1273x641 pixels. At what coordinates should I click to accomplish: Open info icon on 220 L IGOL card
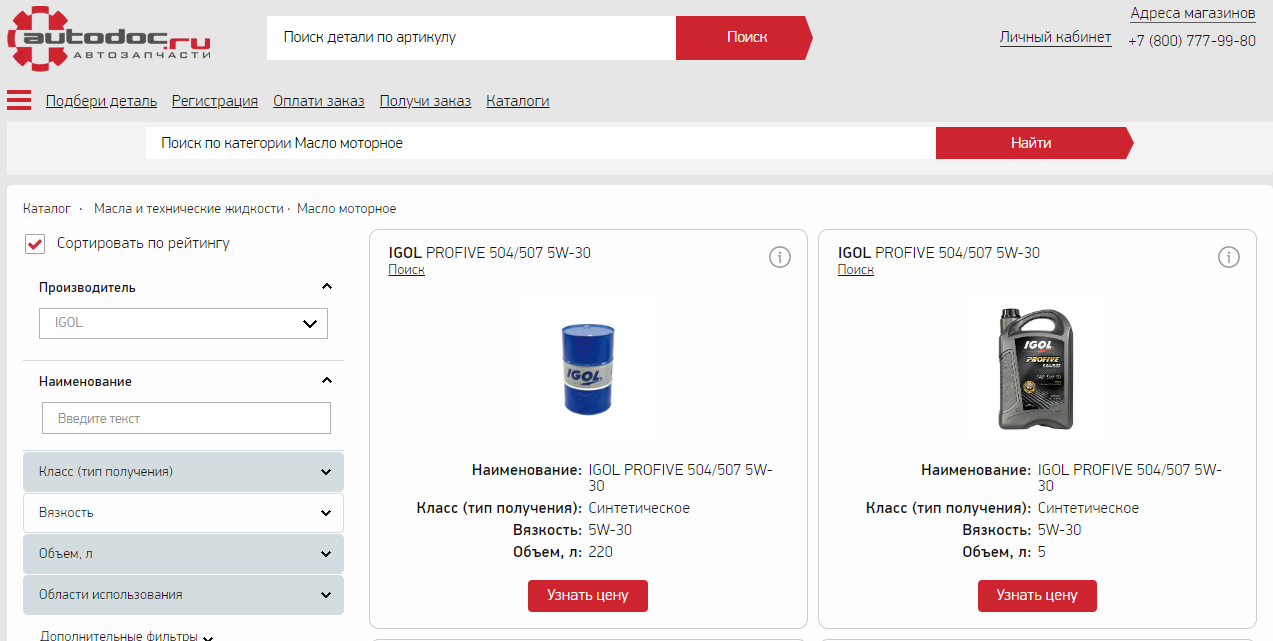780,257
